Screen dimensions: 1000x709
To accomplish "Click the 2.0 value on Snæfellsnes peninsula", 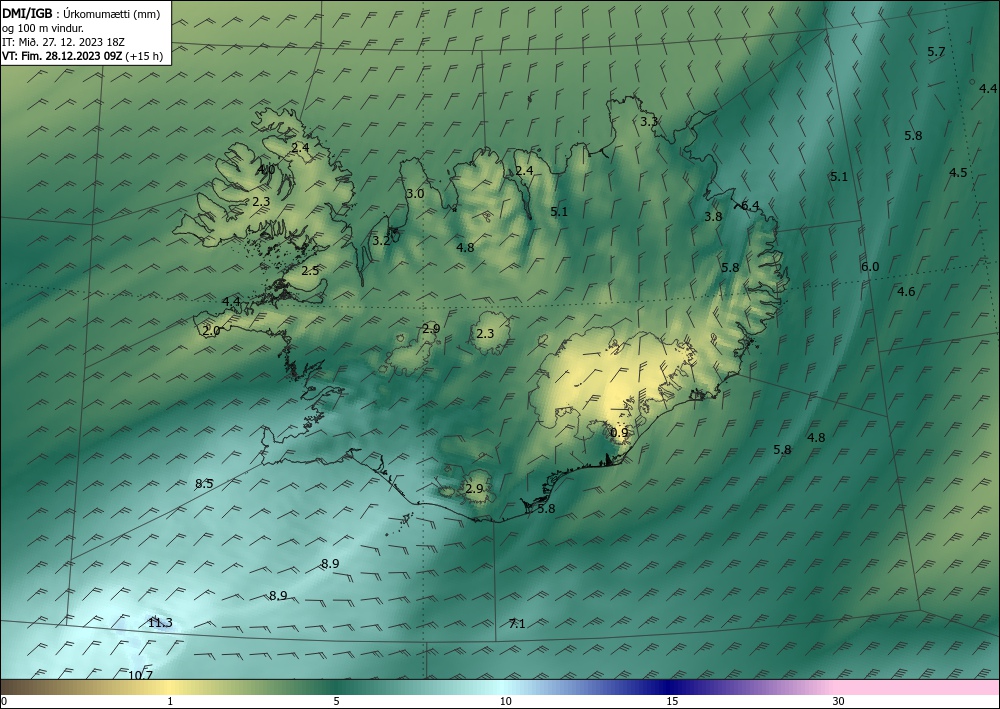I will pyautogui.click(x=211, y=331).
